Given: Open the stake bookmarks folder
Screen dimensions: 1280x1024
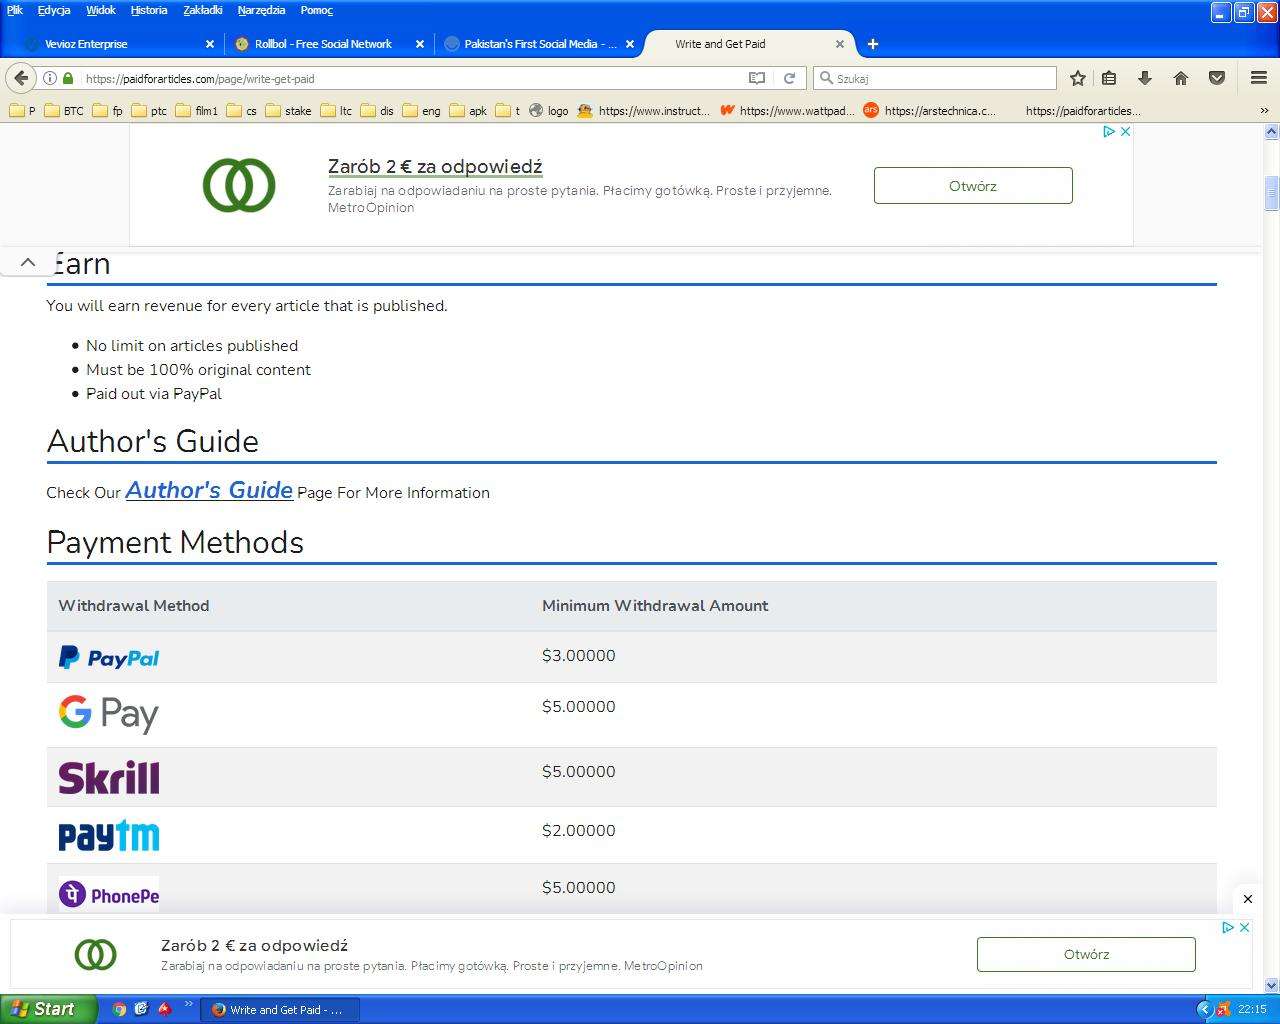Looking at the screenshot, I should 288,111.
